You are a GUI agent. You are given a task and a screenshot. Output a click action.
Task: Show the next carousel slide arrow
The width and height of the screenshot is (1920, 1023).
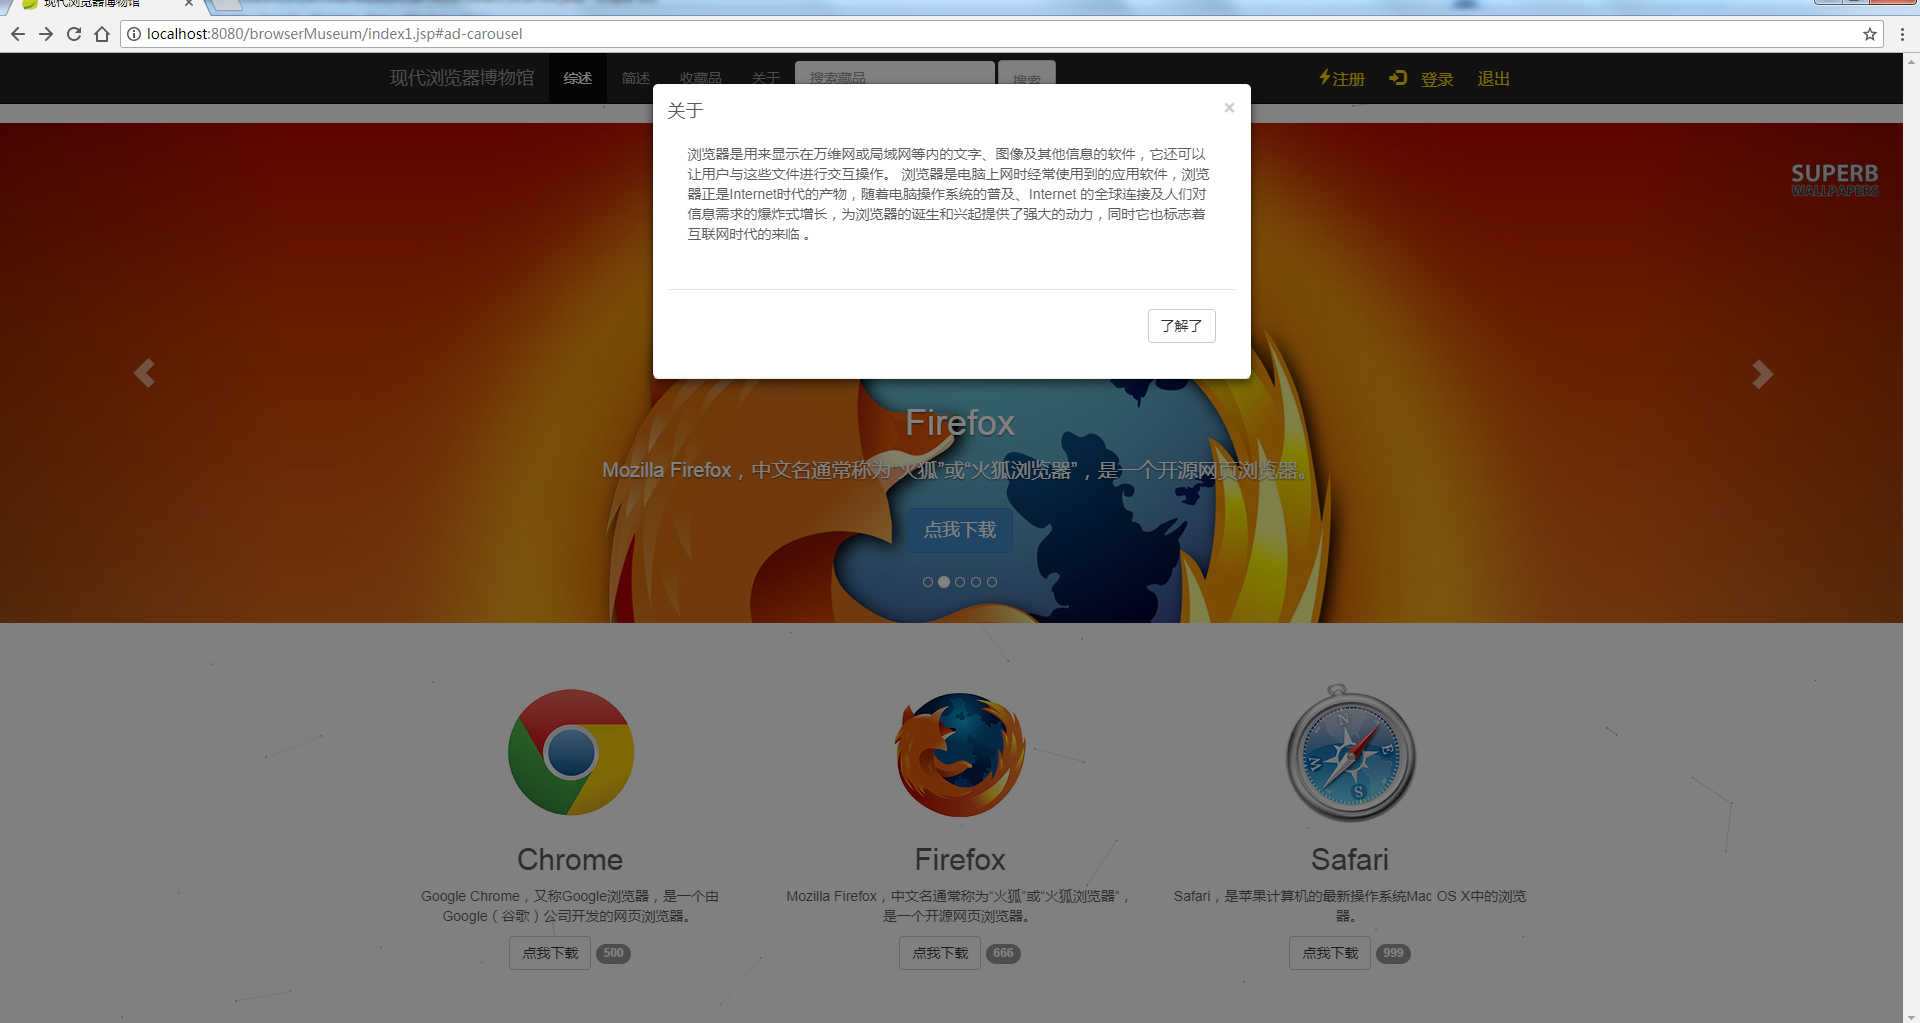[1762, 373]
